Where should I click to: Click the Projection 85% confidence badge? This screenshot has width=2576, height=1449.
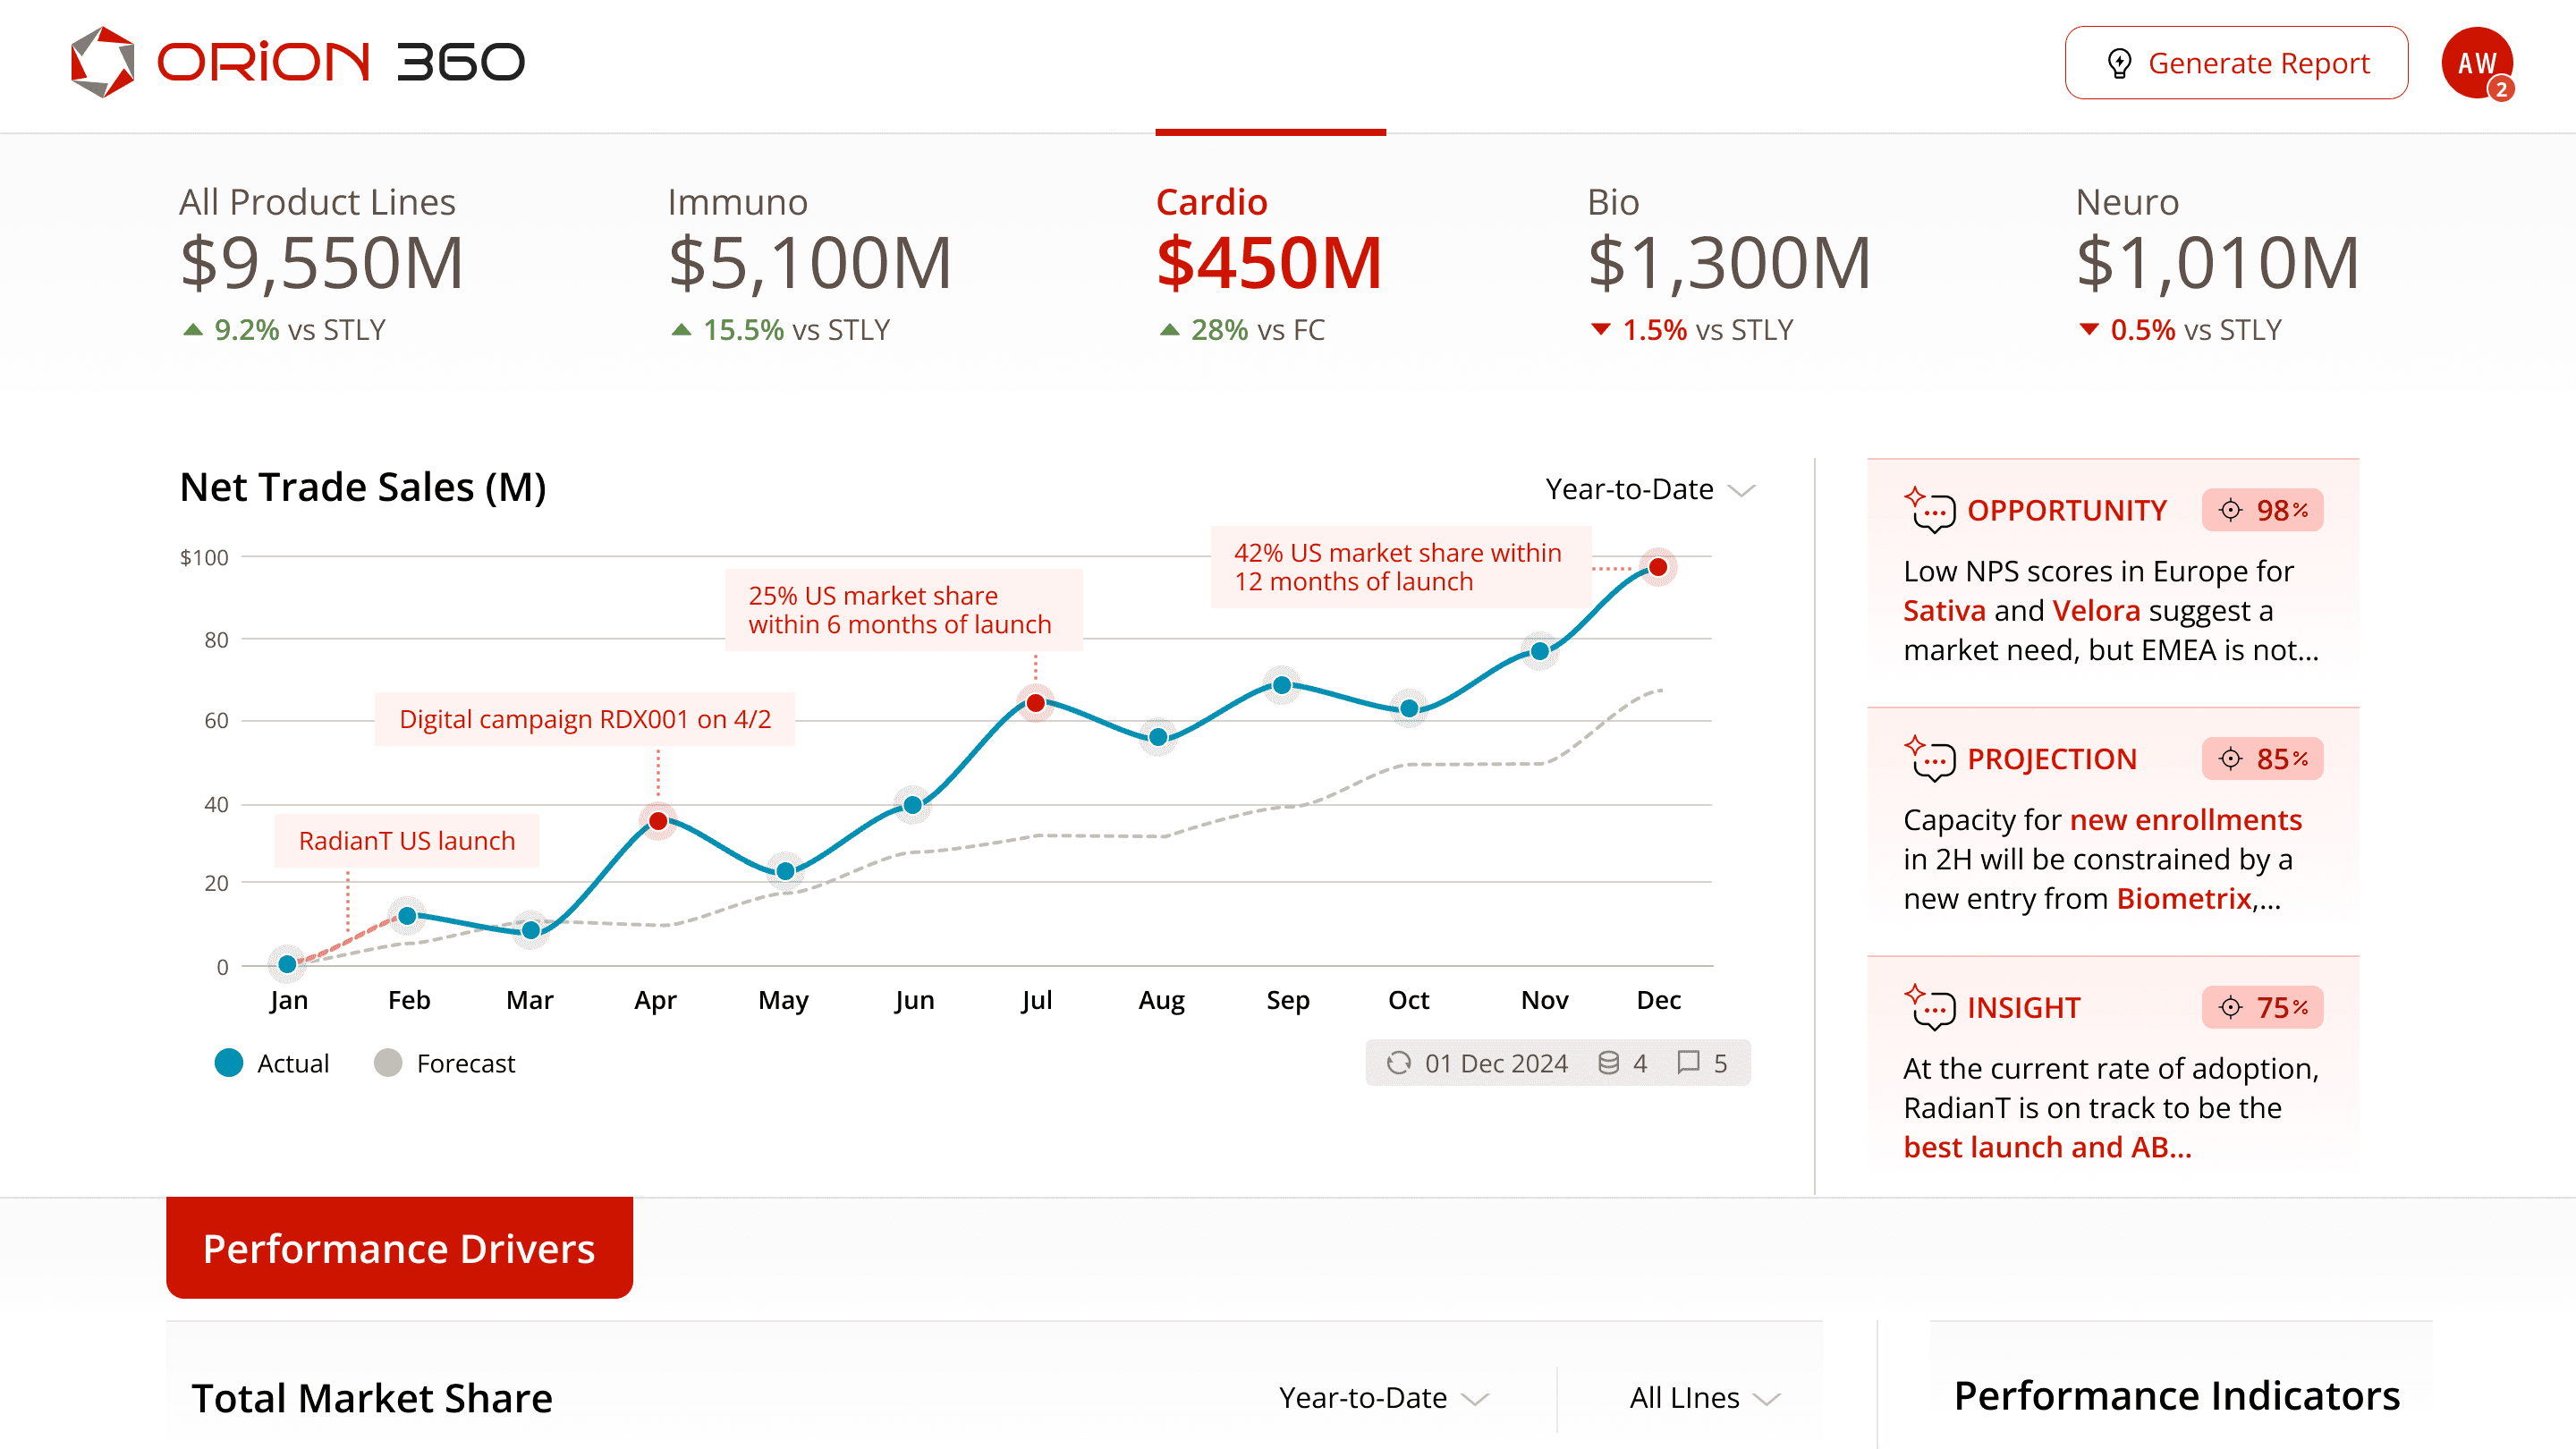2262,759
